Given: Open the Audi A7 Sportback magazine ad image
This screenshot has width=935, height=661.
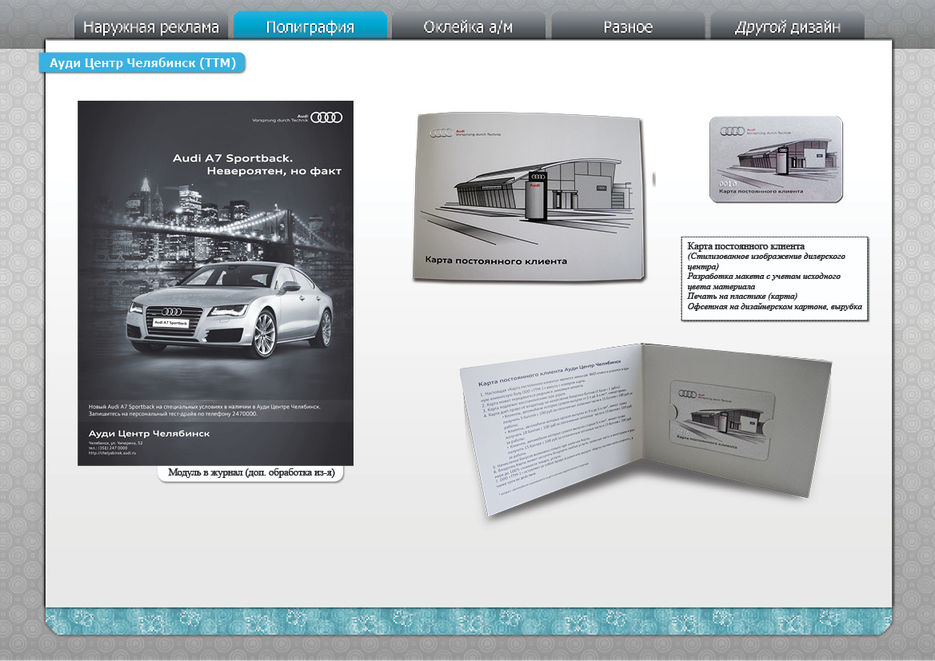Looking at the screenshot, I should coord(215,283).
